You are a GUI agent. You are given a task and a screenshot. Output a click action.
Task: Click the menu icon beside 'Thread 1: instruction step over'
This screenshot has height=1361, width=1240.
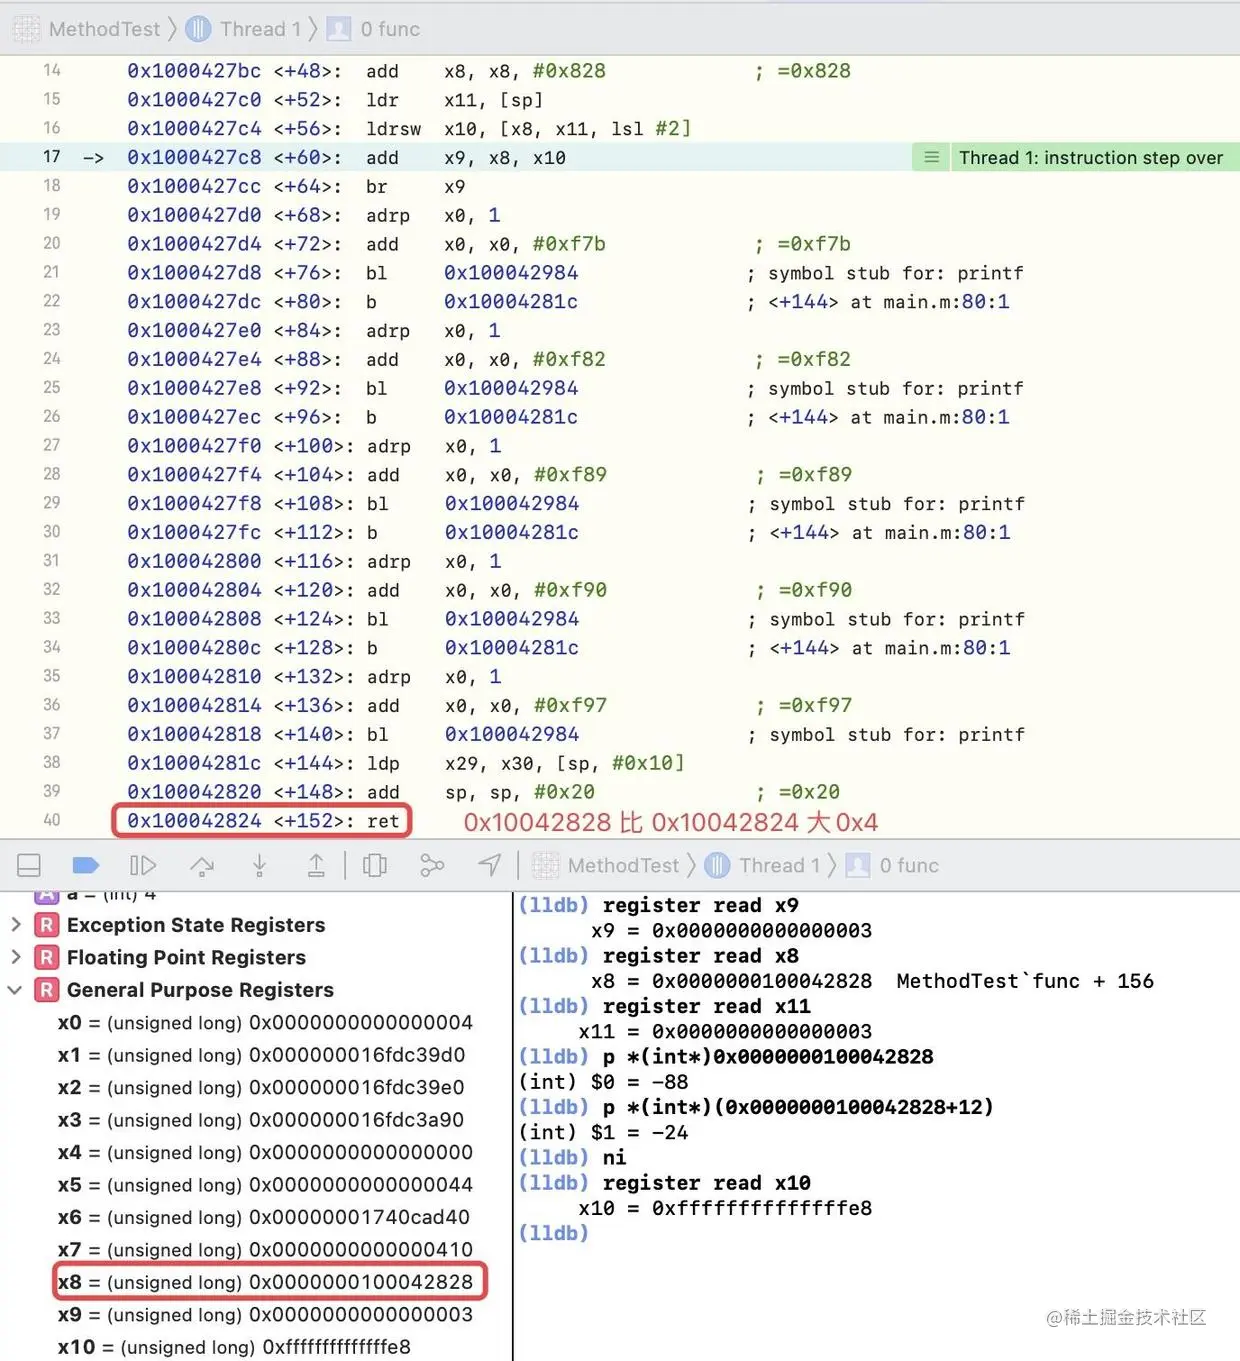(x=931, y=157)
